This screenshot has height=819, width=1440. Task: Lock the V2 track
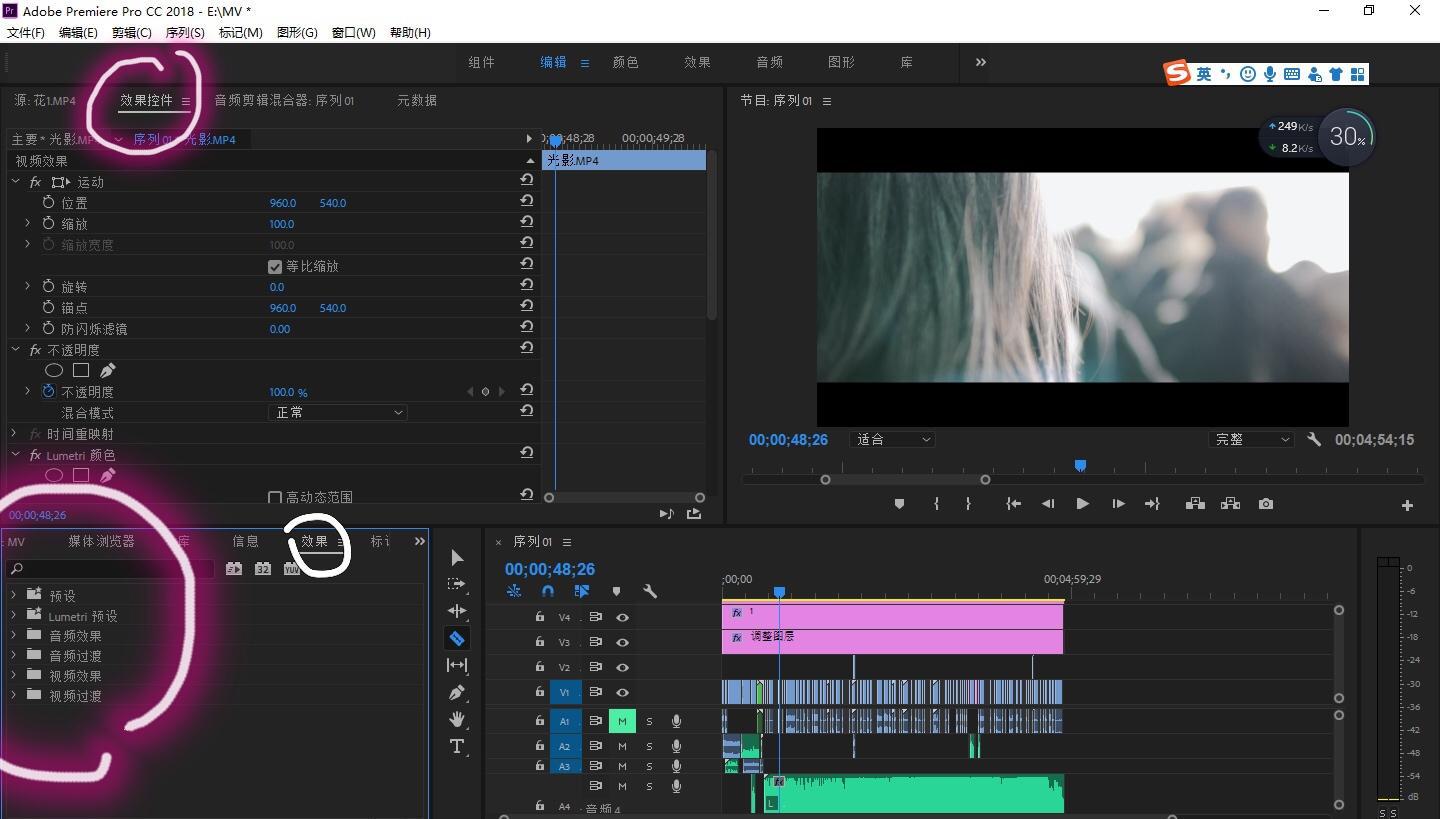[x=539, y=667]
